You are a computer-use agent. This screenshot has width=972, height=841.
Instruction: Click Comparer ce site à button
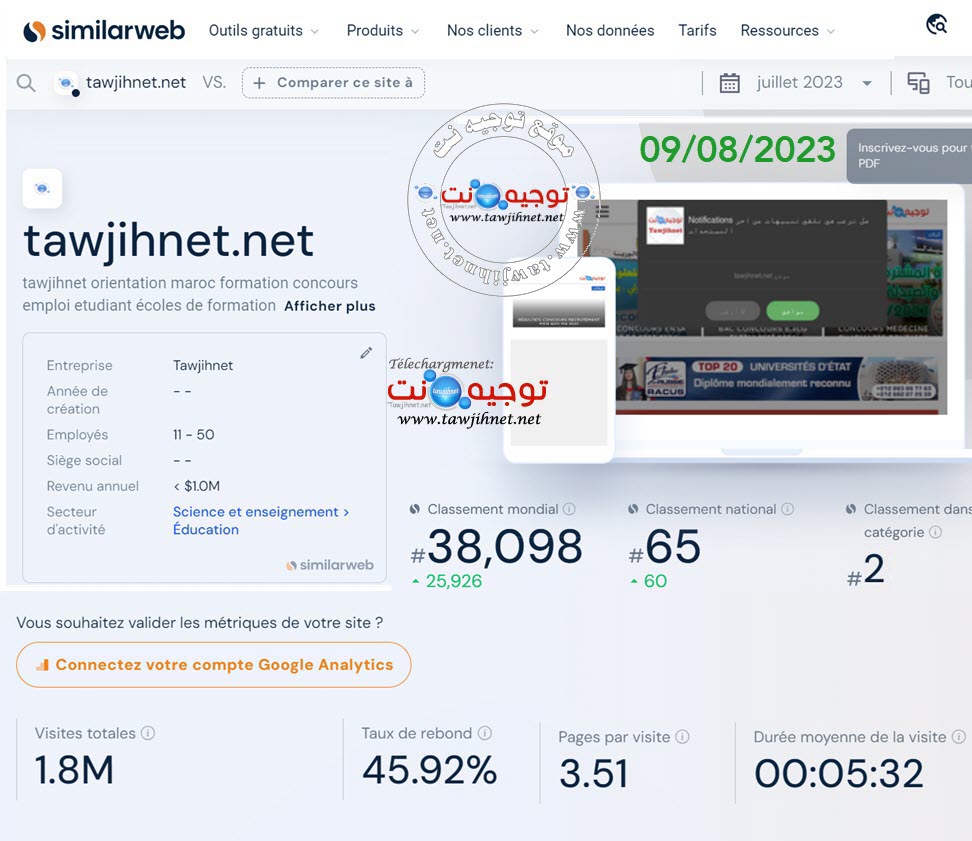334,82
